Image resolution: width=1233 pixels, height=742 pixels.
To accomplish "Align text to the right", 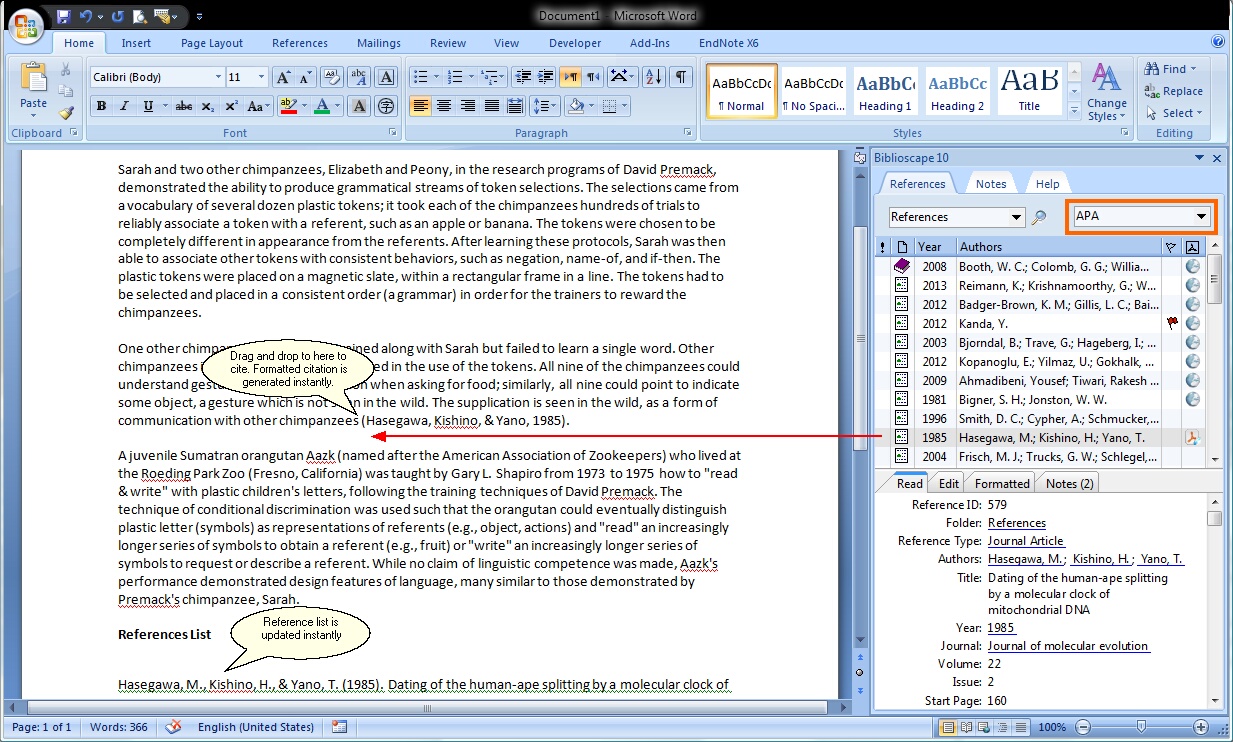I will (468, 106).
